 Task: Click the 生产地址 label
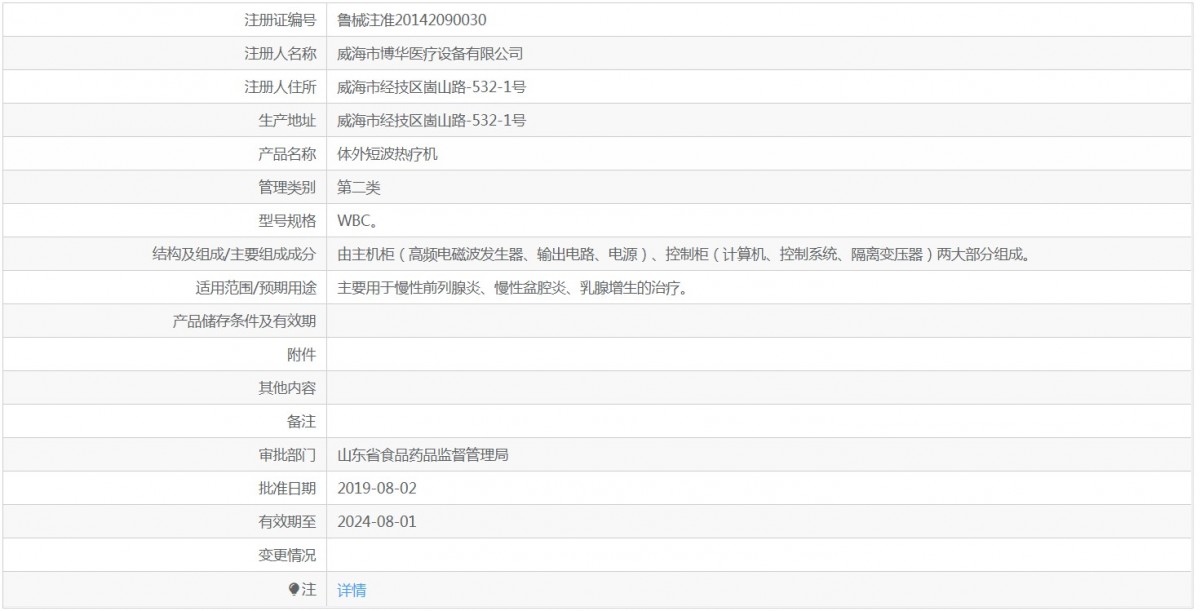pos(287,121)
